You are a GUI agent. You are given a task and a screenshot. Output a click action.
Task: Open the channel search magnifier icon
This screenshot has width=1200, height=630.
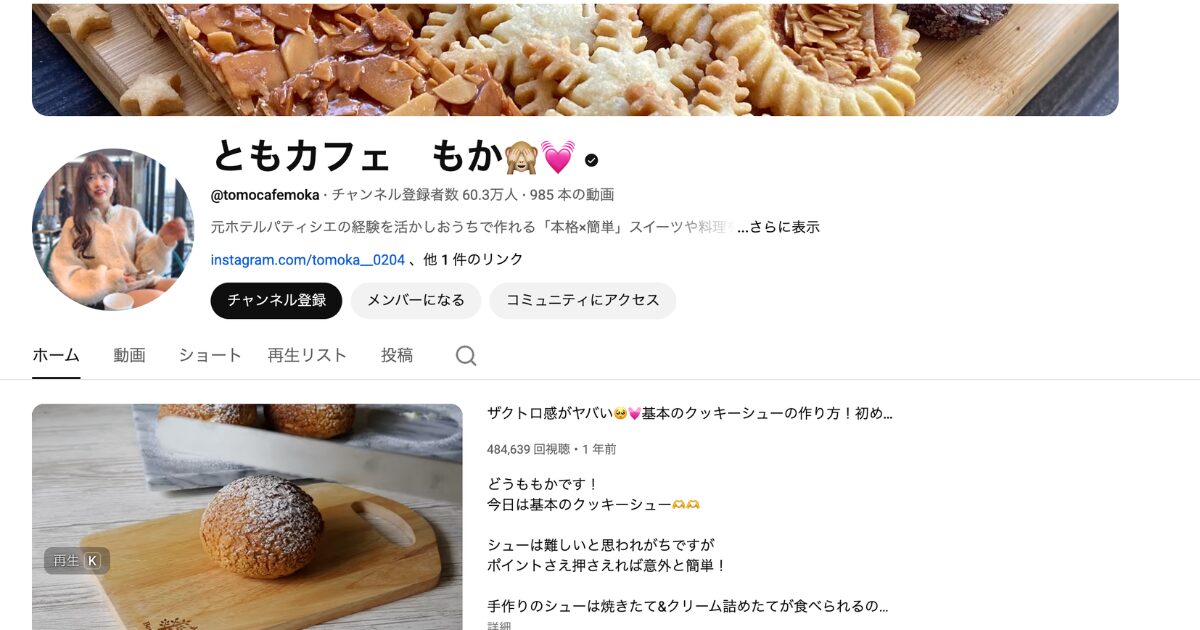(x=466, y=356)
